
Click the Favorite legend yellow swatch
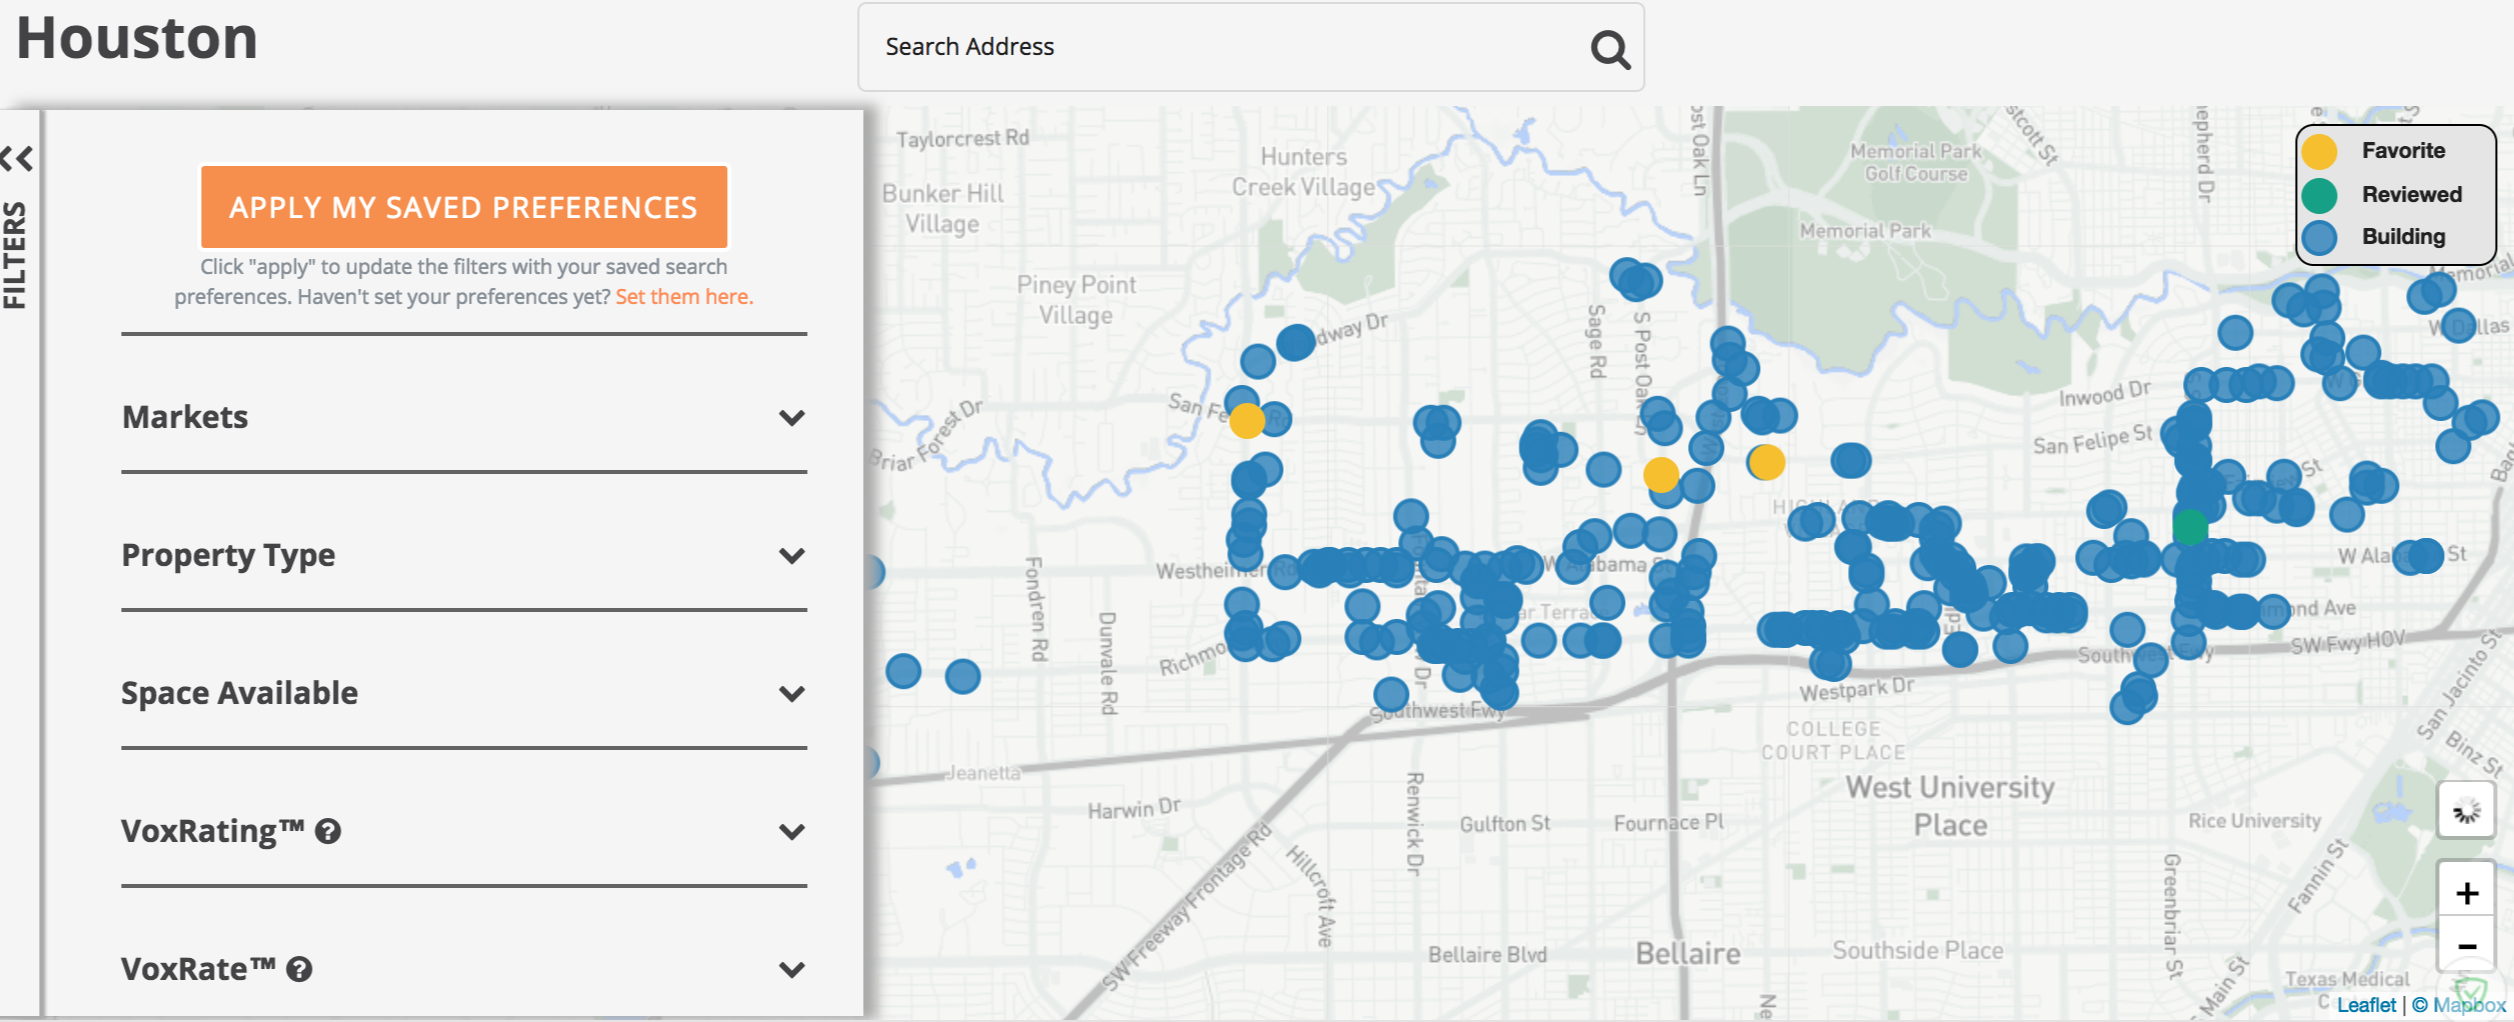pos(2319,151)
